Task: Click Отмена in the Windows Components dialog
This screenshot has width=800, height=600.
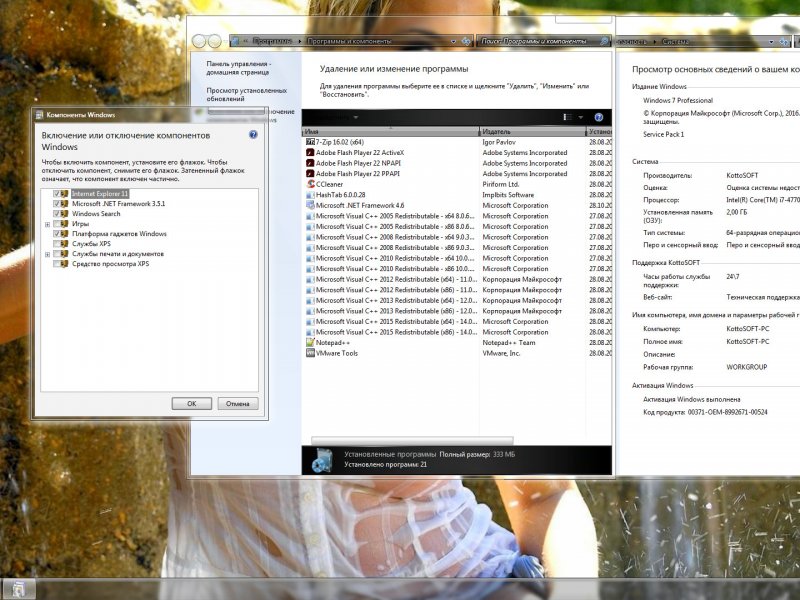Action: 238,404
